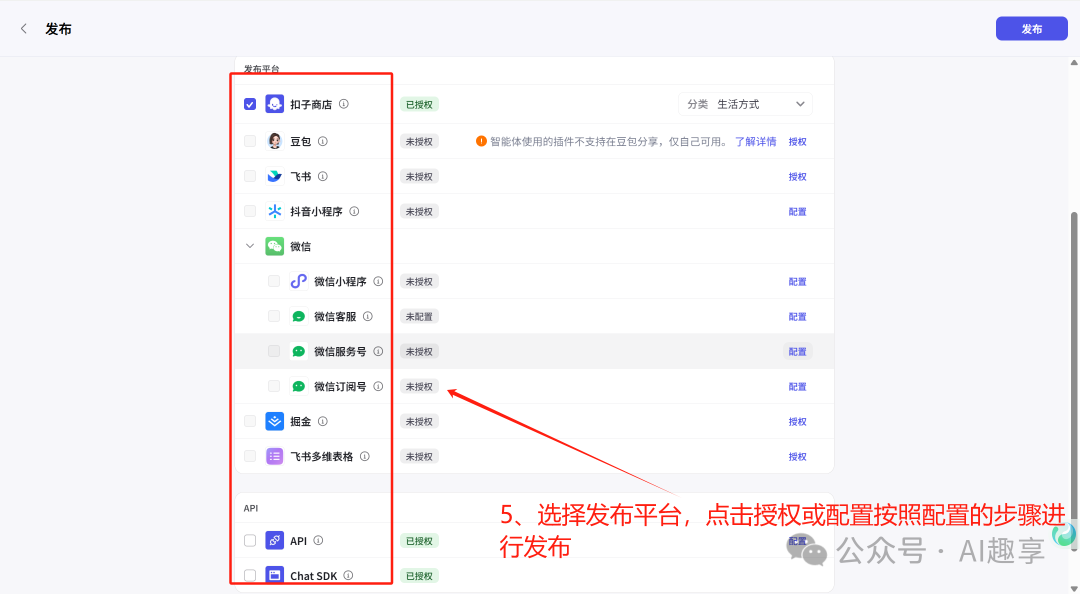The image size is (1080, 594).
Task: Check the 微信客服 checkbox
Action: (274, 316)
